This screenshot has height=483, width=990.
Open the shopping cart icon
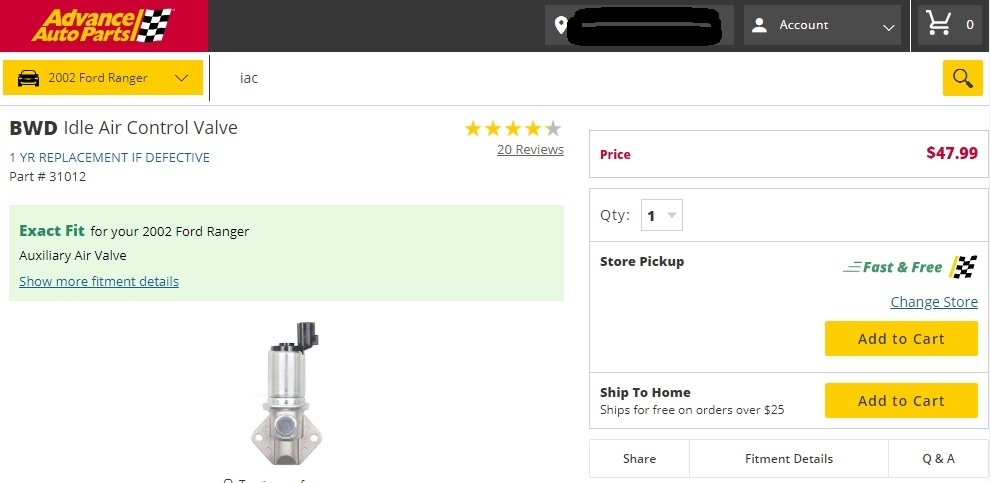pos(938,24)
